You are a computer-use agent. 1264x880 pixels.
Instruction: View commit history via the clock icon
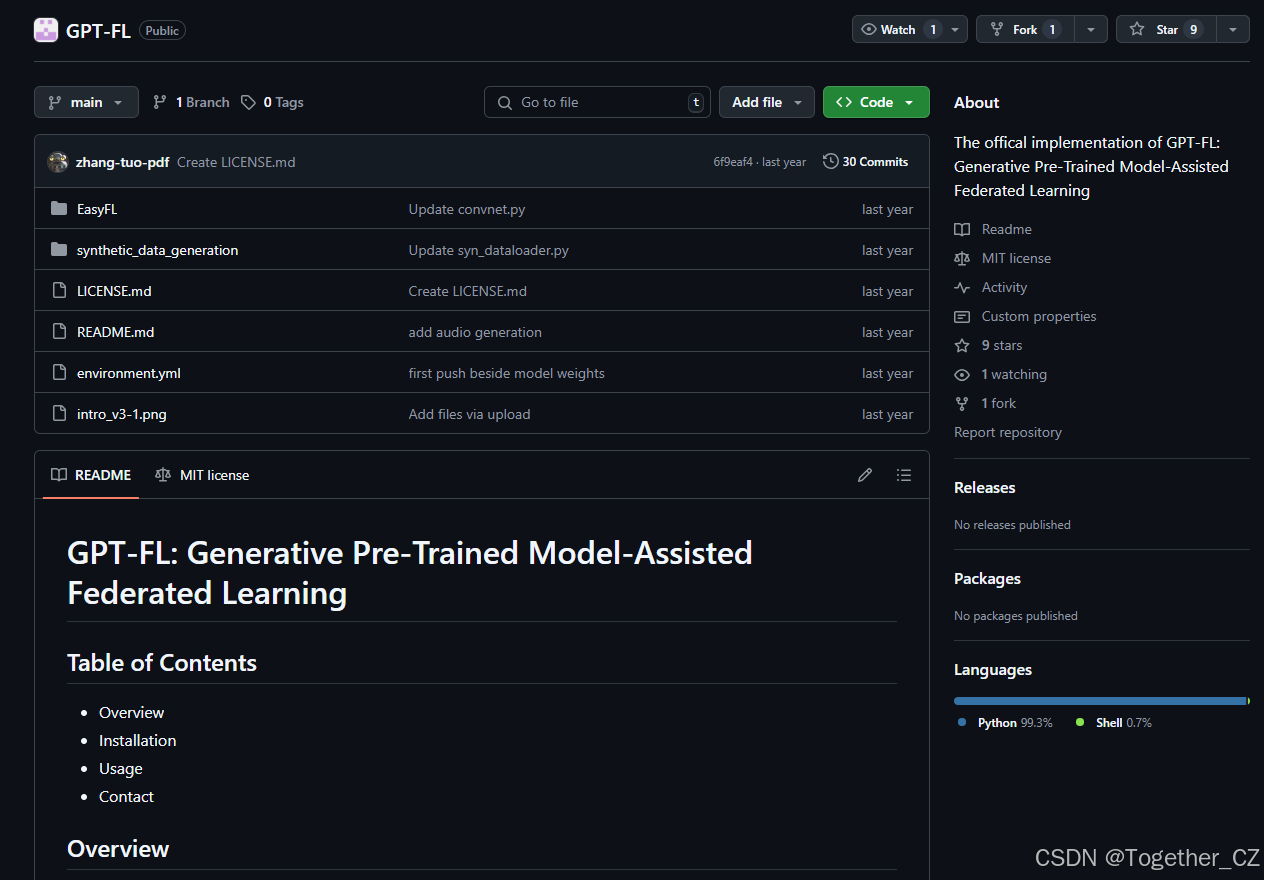click(829, 161)
